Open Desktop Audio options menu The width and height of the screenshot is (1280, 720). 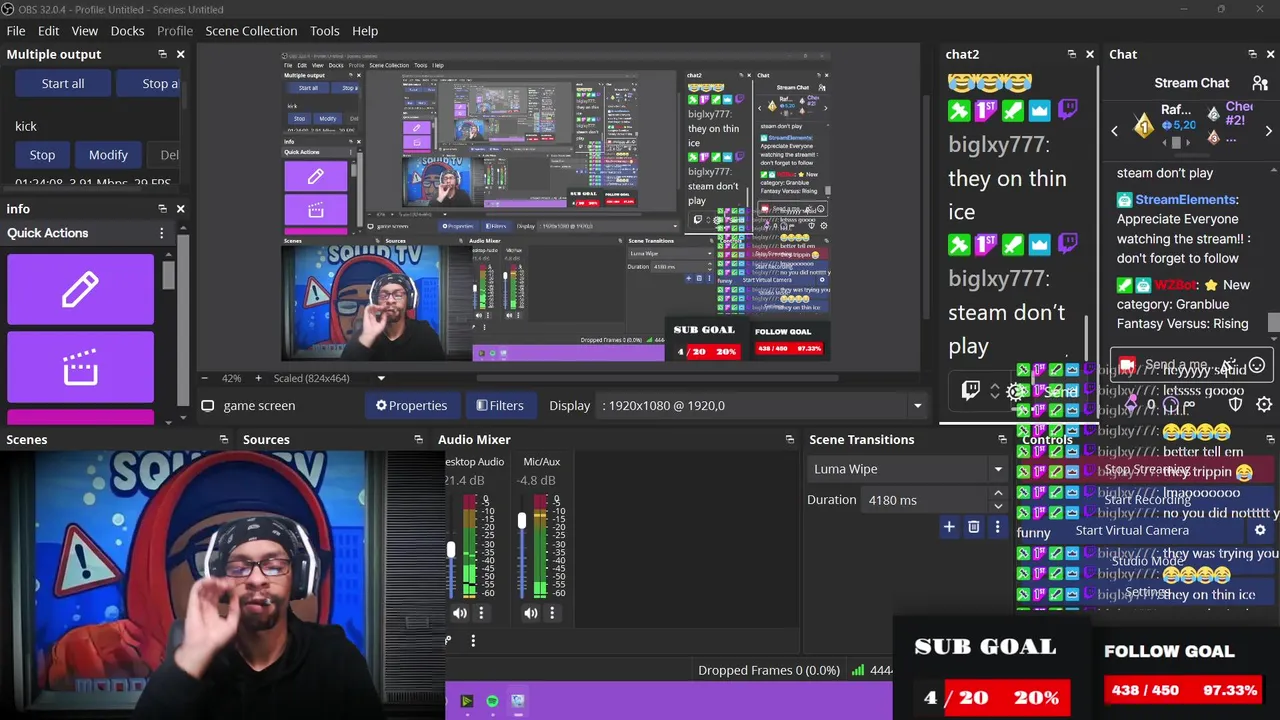(481, 613)
